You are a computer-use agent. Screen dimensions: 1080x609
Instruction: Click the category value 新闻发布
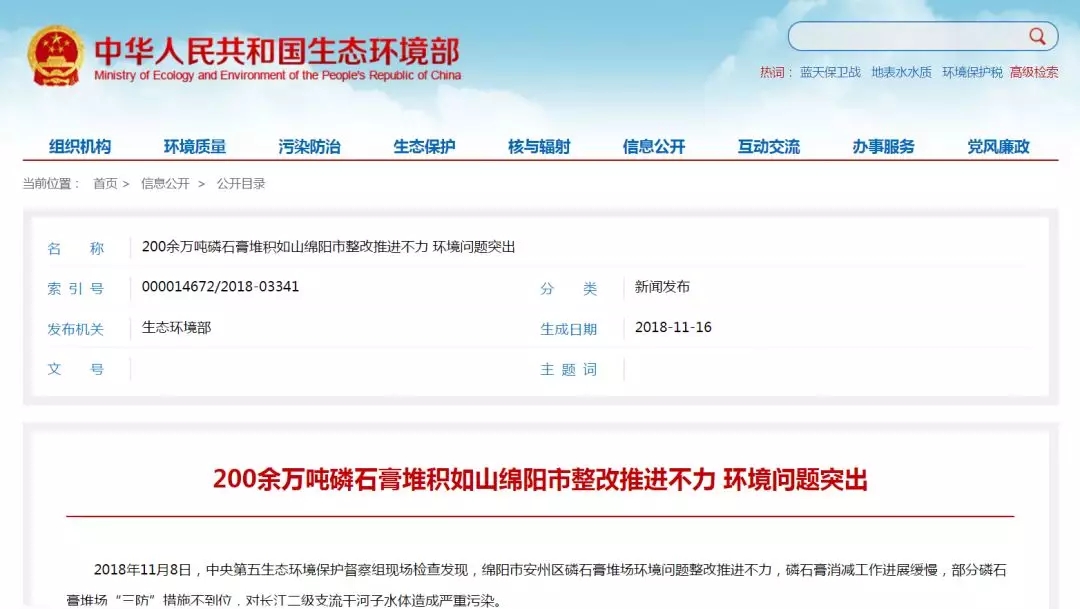662,287
